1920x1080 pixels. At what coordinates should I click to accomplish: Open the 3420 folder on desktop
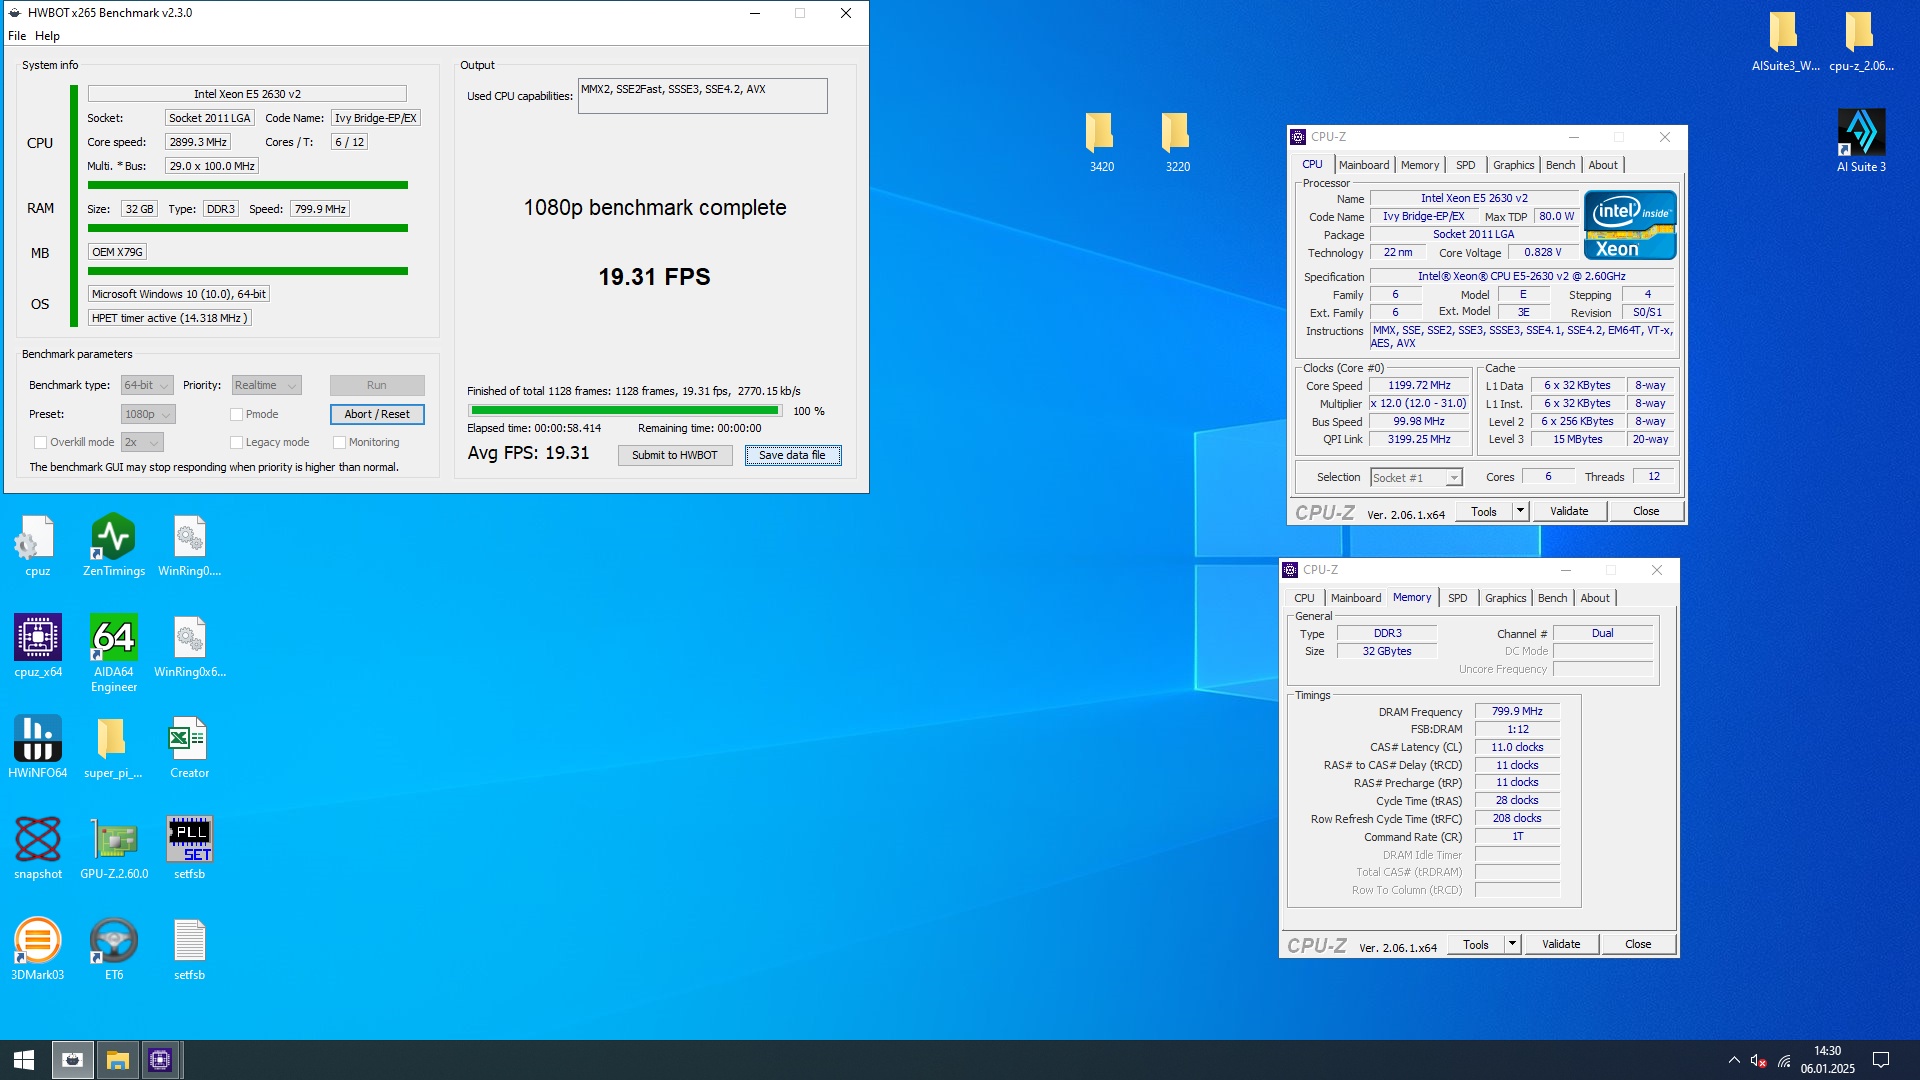point(1101,142)
